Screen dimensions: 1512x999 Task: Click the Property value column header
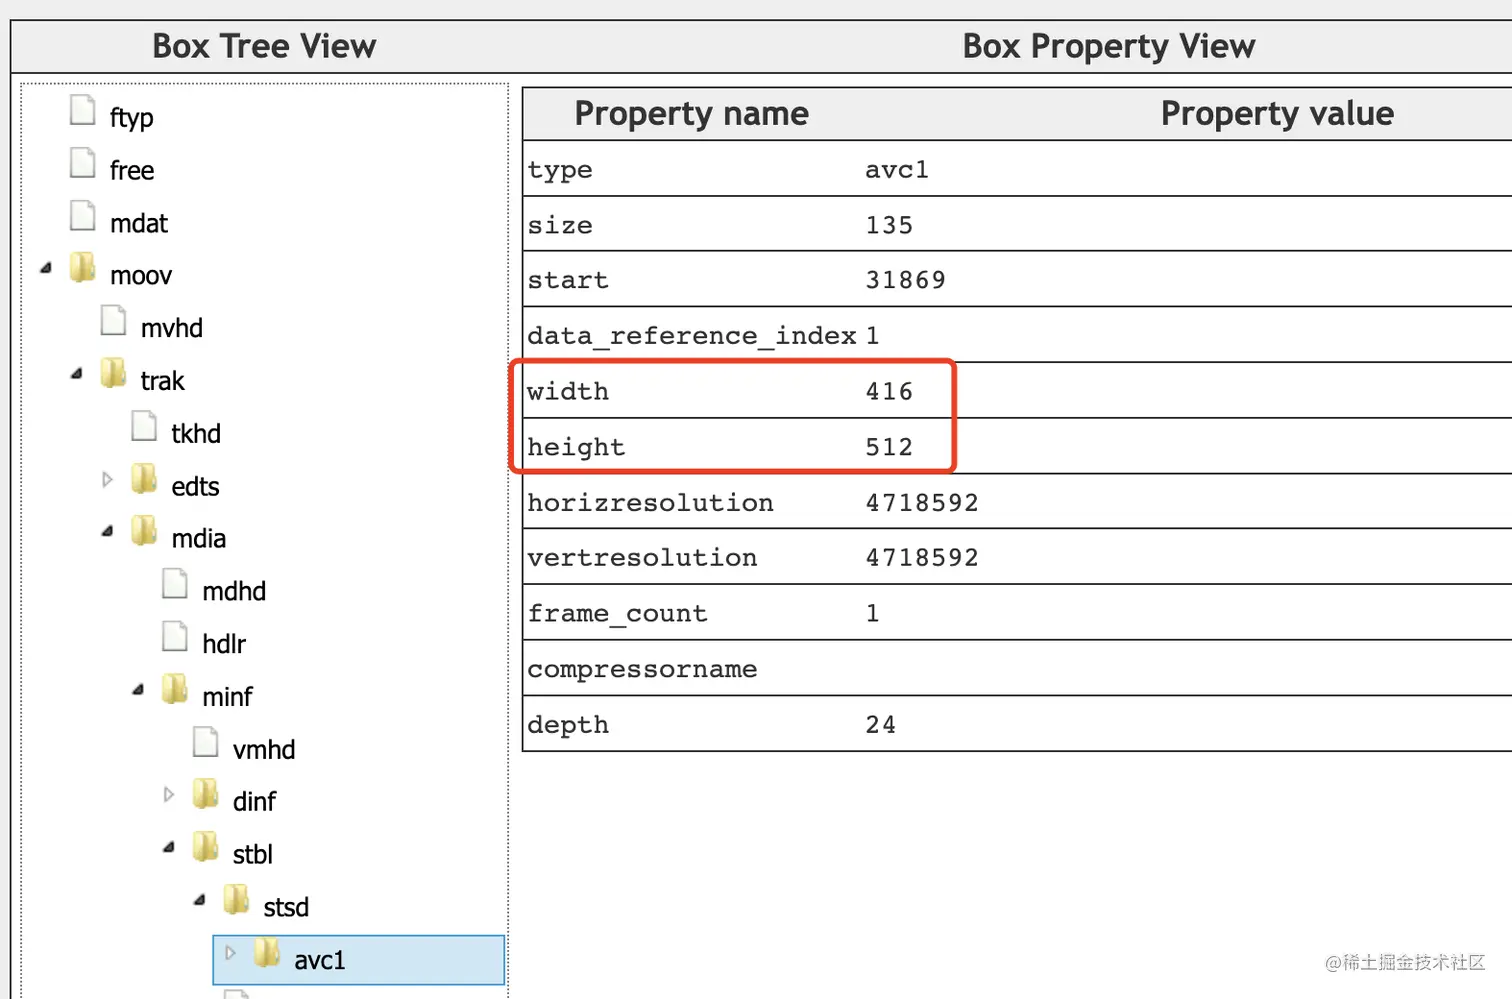[x=1277, y=113]
